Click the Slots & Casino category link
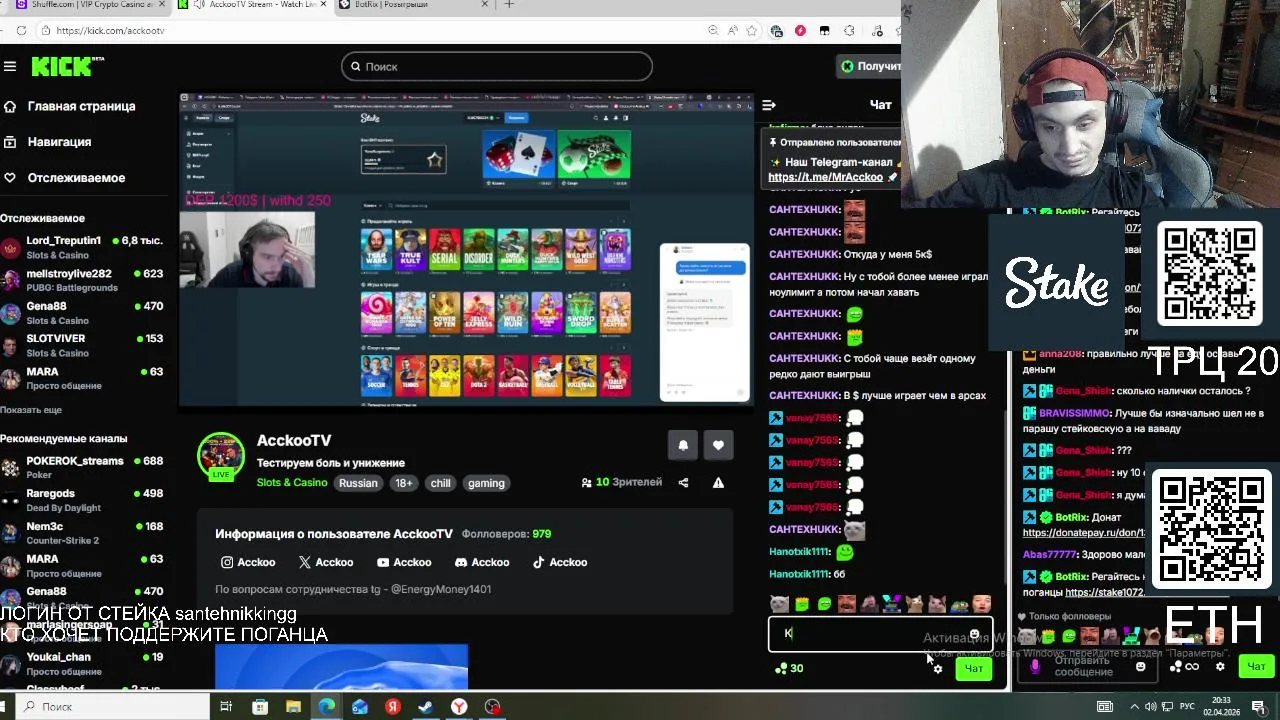Image resolution: width=1280 pixels, height=720 pixels. [292, 483]
